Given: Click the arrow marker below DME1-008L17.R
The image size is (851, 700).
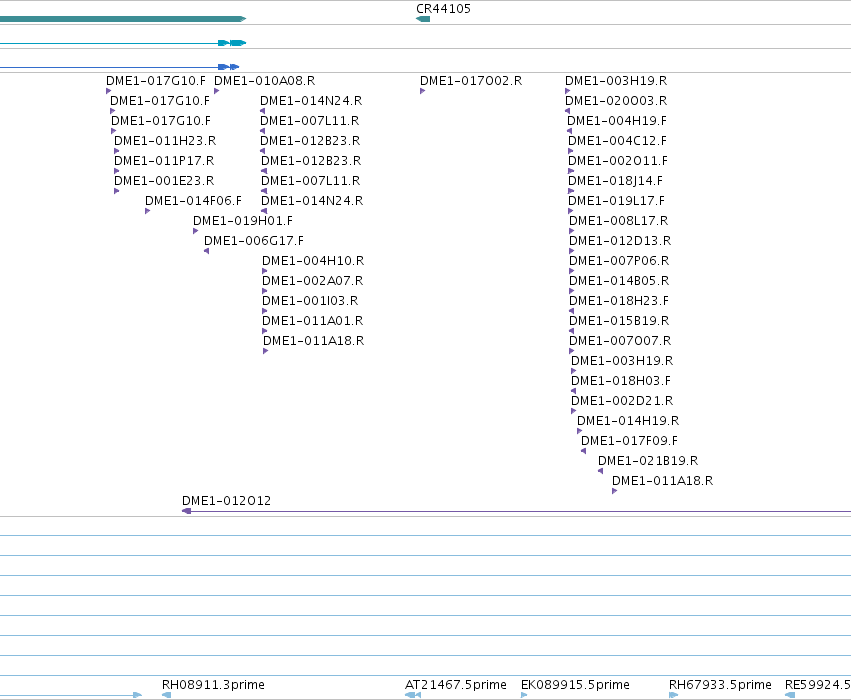Looking at the screenshot, I should click(x=571, y=231).
